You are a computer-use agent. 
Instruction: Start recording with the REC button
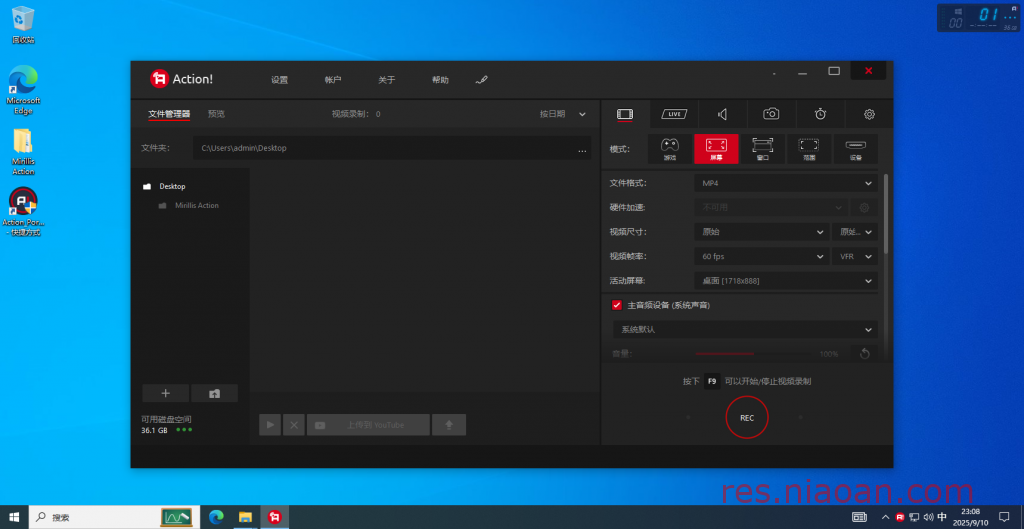(747, 417)
